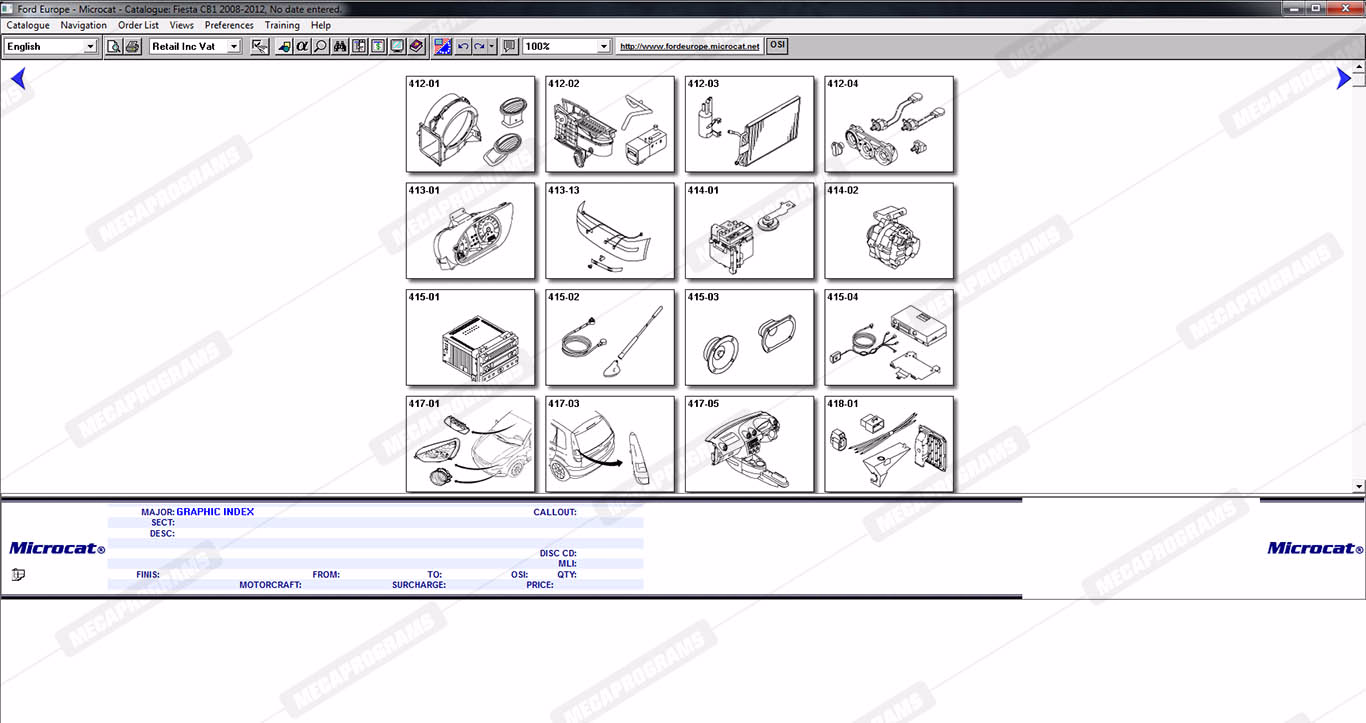Viewport: 1366px width, 723px height.
Task: Open the Order List menu
Action: pos(138,25)
